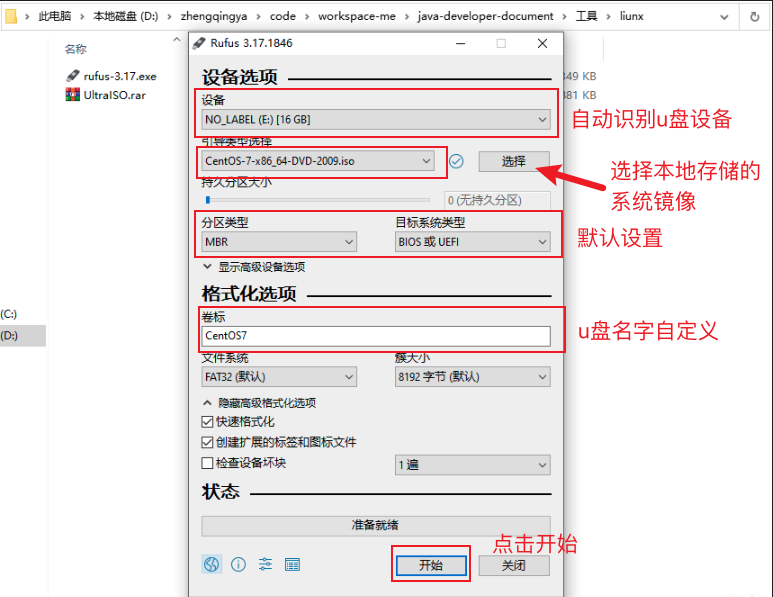Click 准备就绪 status progress bar

tap(376, 526)
